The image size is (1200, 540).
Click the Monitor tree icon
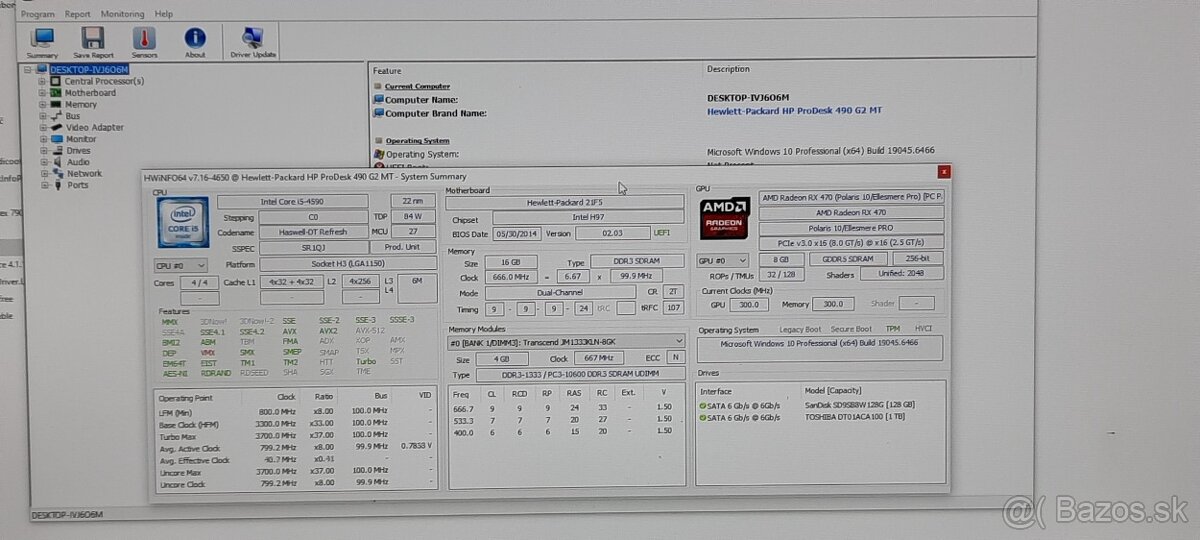57,139
